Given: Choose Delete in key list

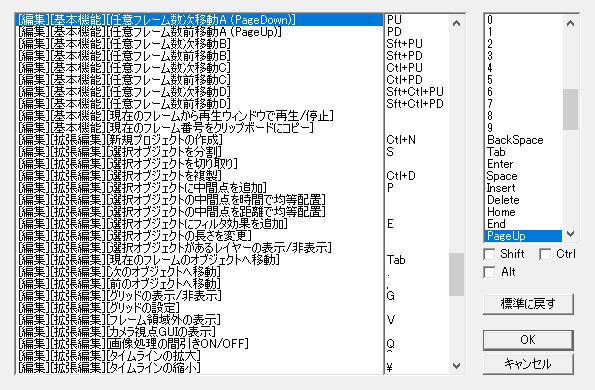Looking at the screenshot, I should (524, 200).
